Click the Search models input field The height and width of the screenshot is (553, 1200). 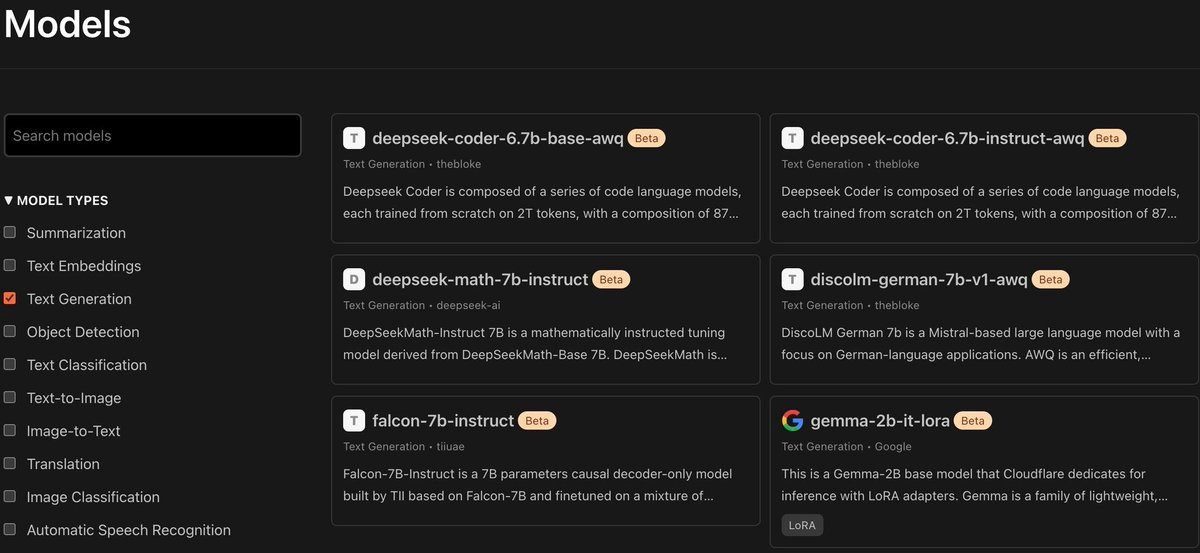point(152,135)
